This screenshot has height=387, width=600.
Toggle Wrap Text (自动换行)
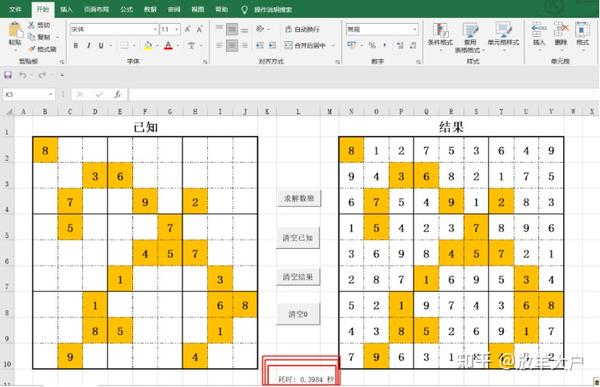tap(302, 29)
